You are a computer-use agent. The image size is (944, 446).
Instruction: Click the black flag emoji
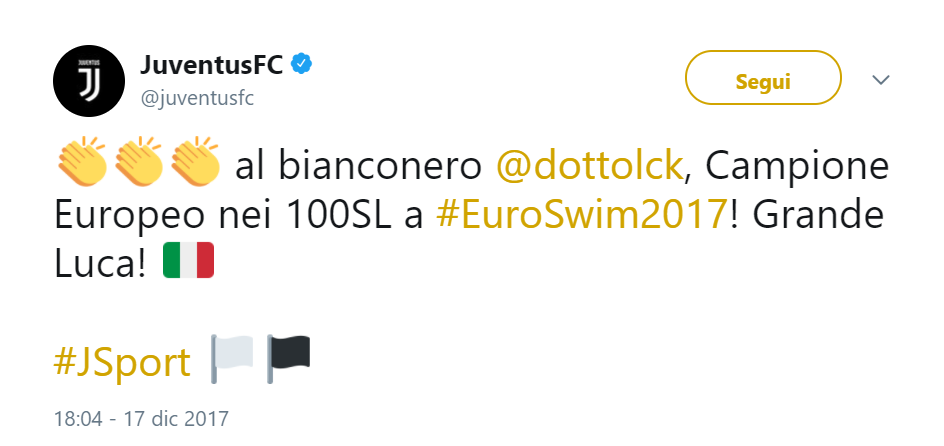(x=288, y=359)
